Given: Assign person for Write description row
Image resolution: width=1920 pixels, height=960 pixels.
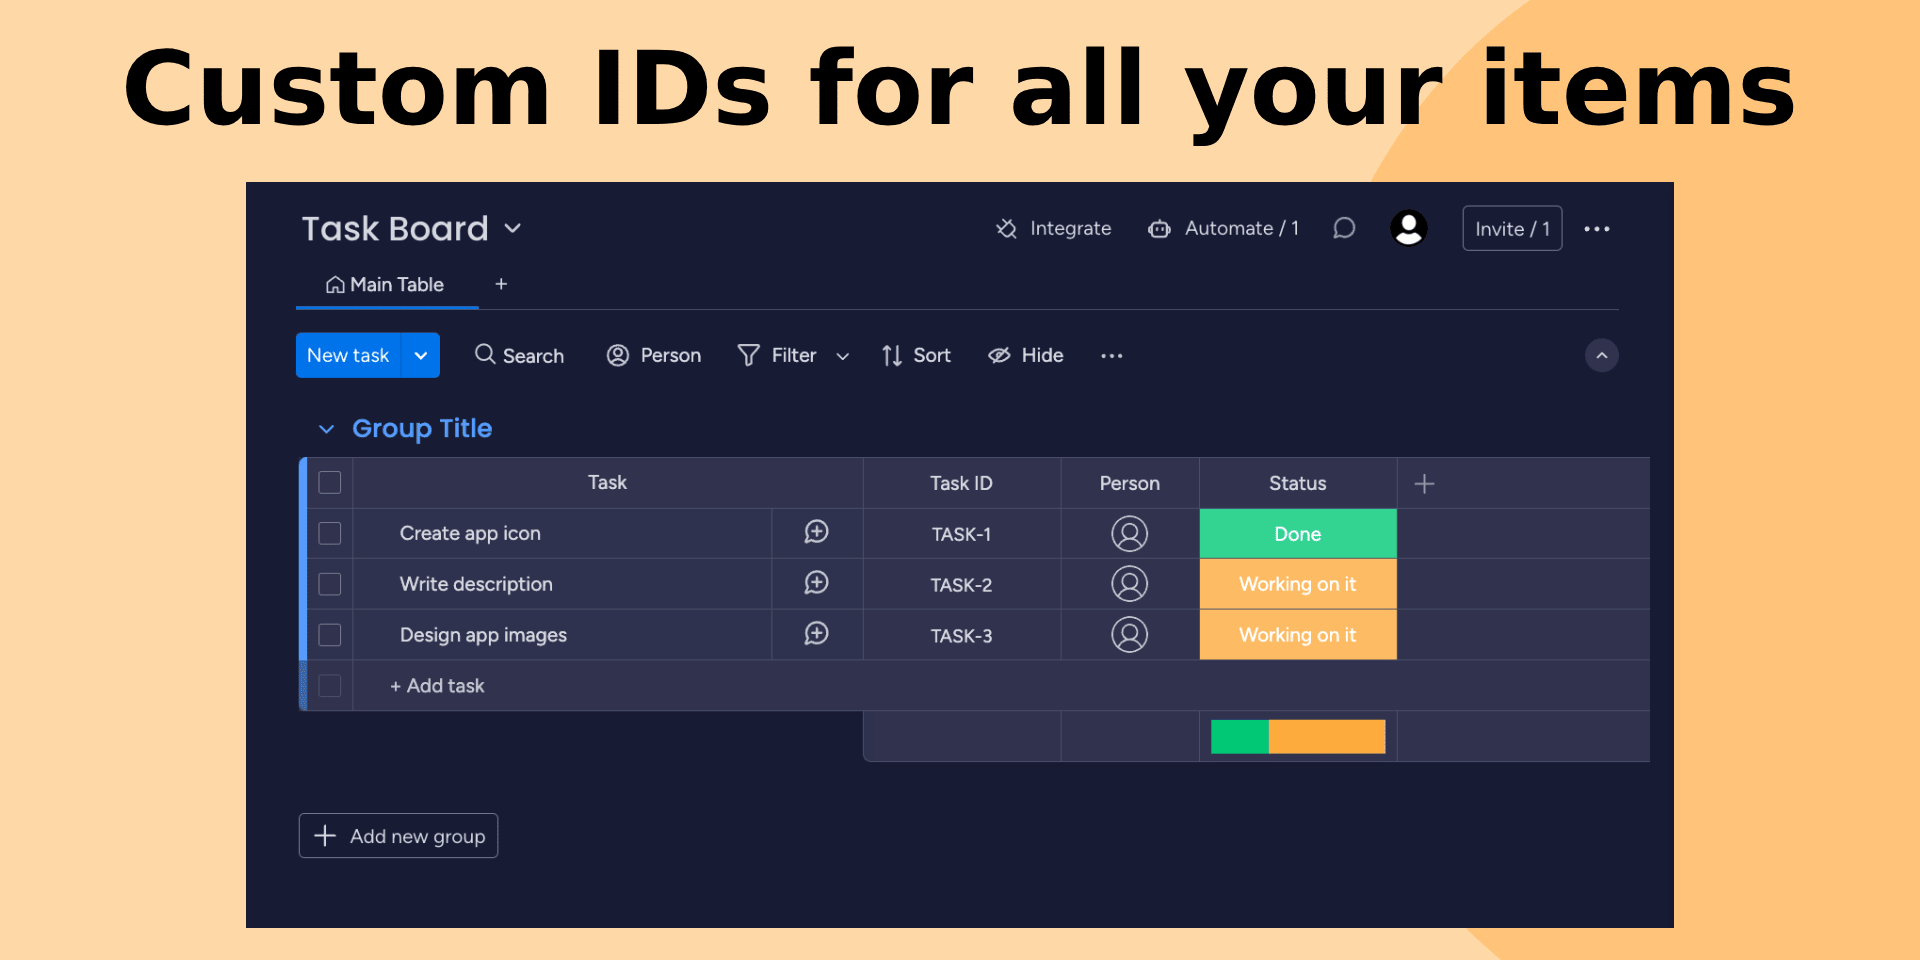Looking at the screenshot, I should pos(1130,584).
